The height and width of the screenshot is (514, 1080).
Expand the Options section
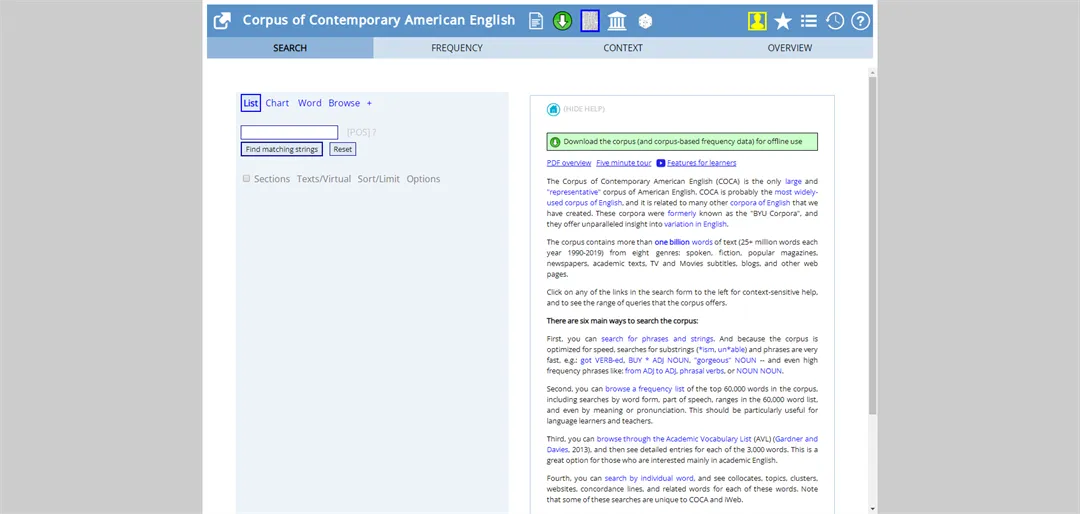pos(423,179)
